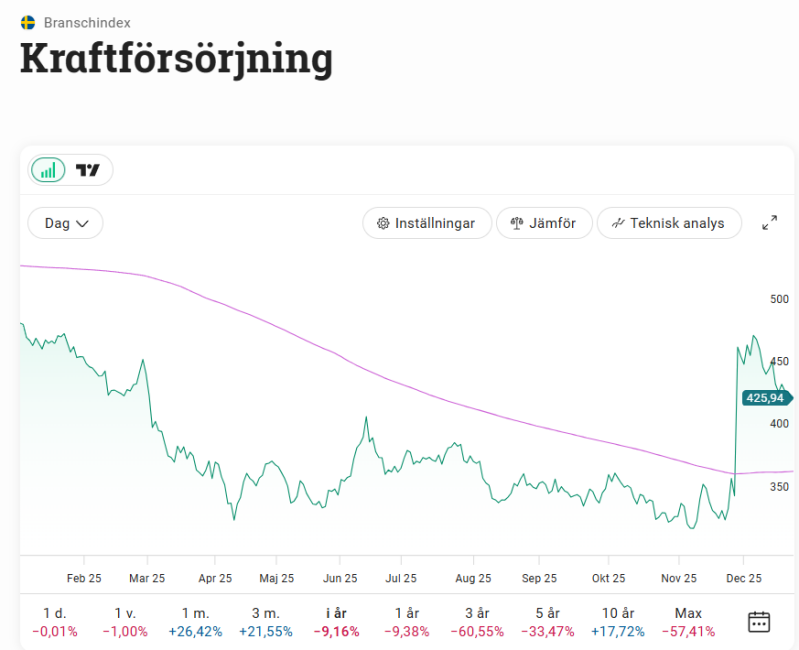Viewport: 799px width, 650px height.
Task: Switch chart to 5 år range
Action: pyautogui.click(x=548, y=621)
